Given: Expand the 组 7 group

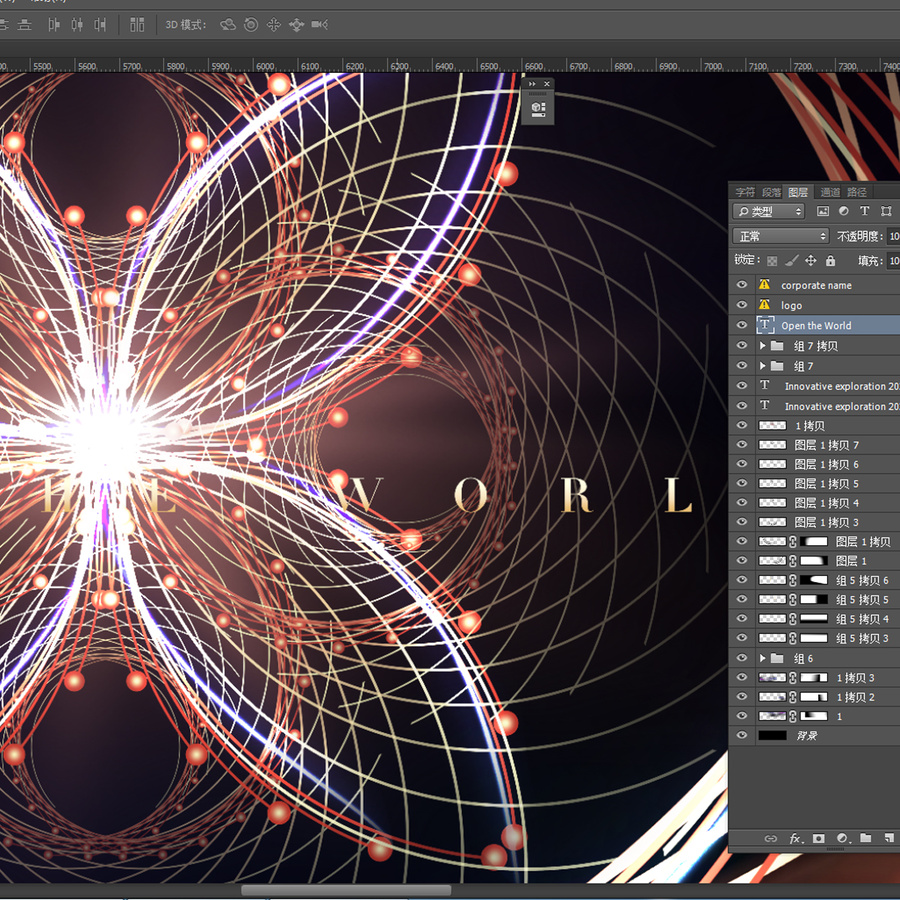Looking at the screenshot, I should tap(763, 366).
